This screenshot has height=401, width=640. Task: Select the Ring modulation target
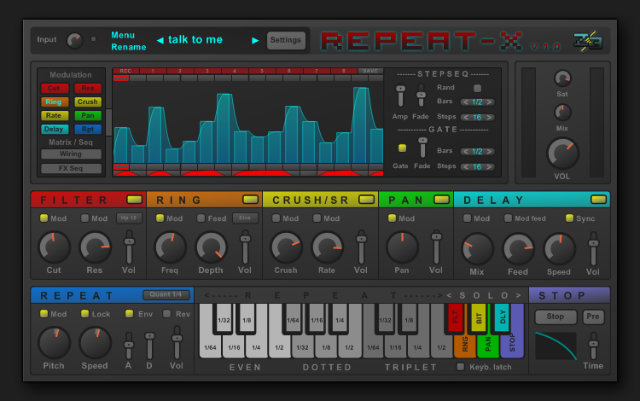tap(54, 102)
